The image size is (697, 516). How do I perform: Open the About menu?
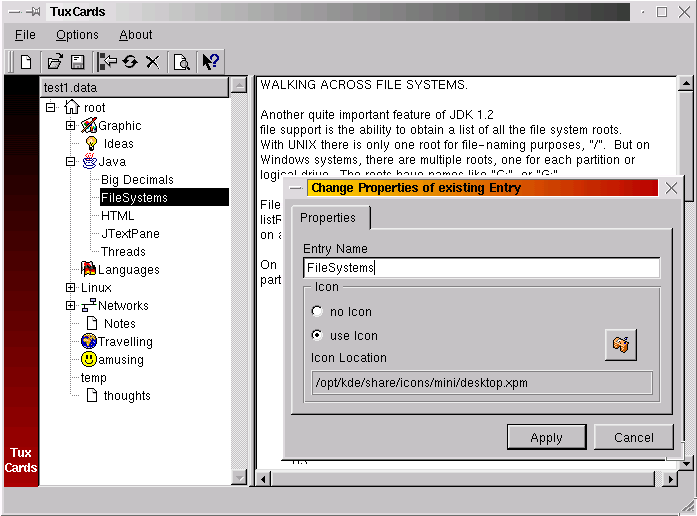[136, 35]
